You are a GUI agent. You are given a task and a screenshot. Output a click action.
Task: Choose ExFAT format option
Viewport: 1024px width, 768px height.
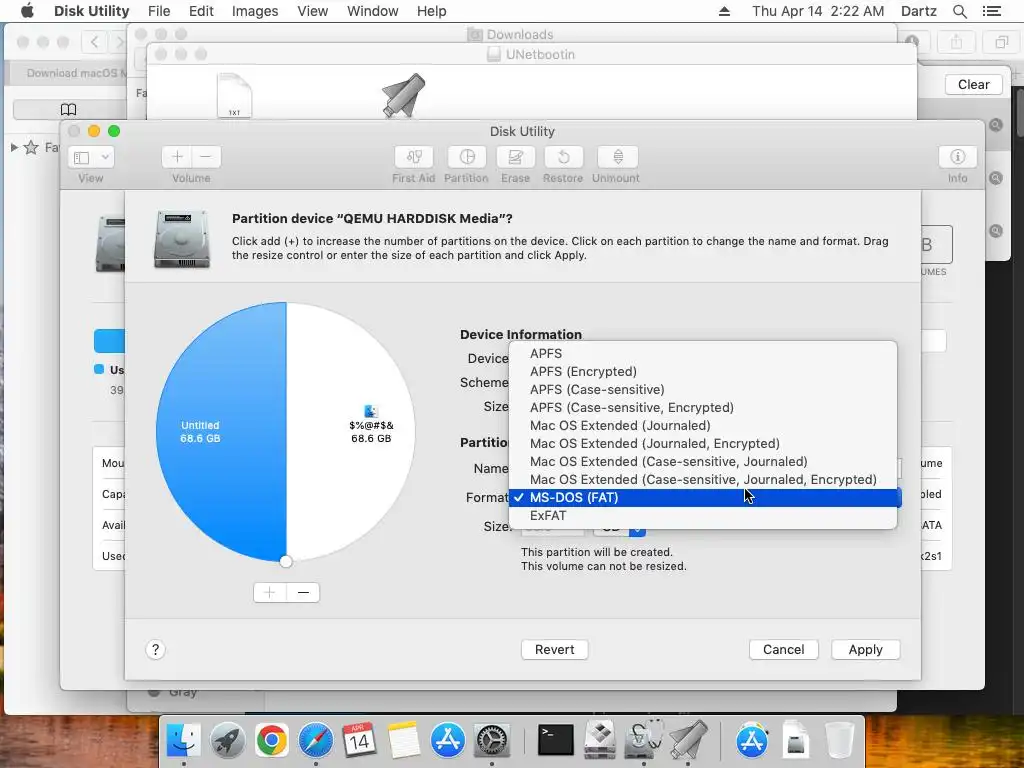pos(703,515)
